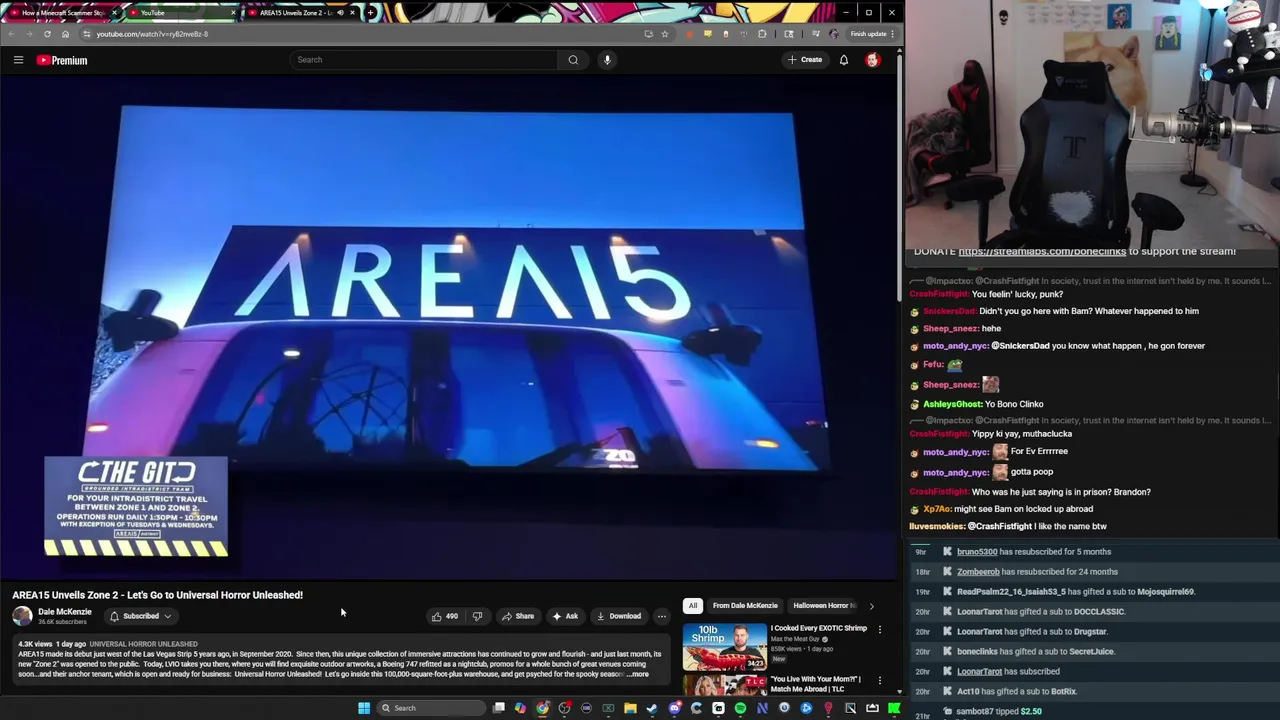Open 10lb Shrimp video thumbnail
The width and height of the screenshot is (1280, 720).
click(725, 646)
